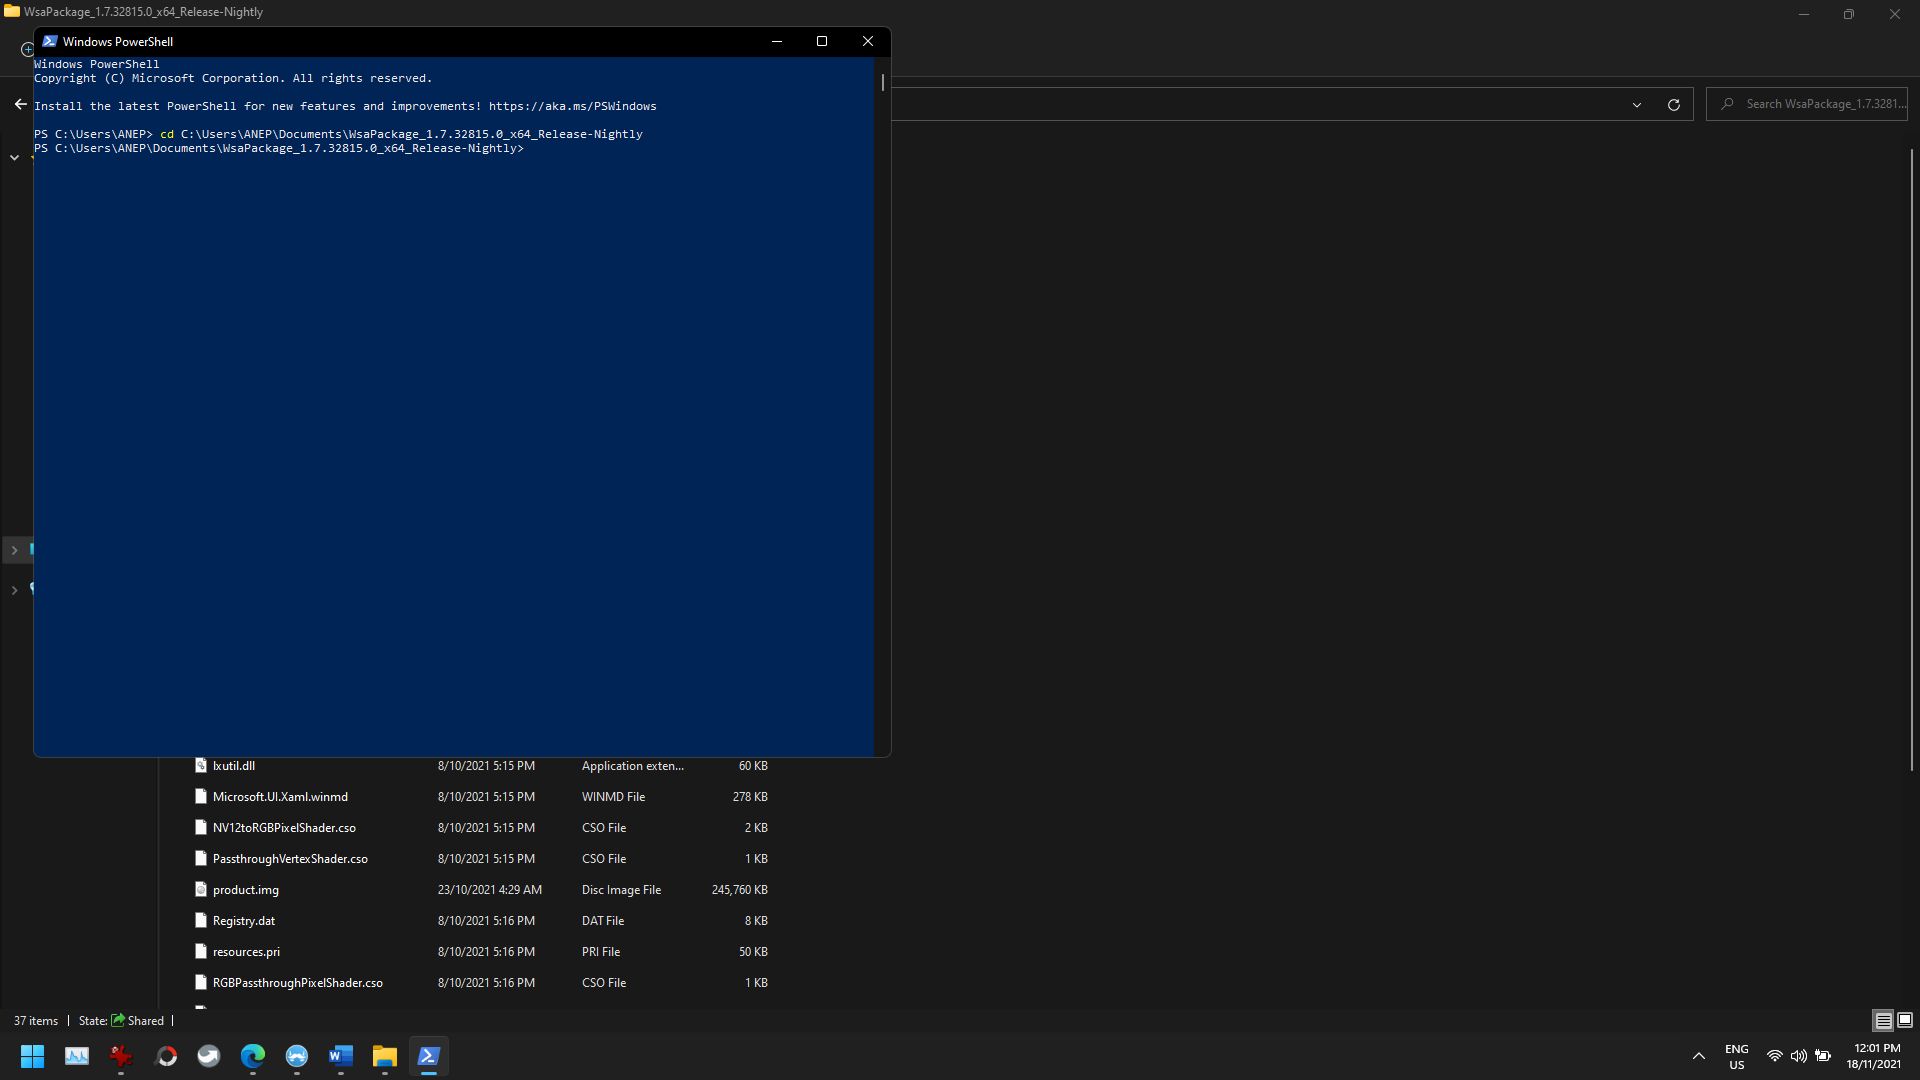Click the back arrow in File Explorer
Screen dimensions: 1920x1080
click(20, 104)
